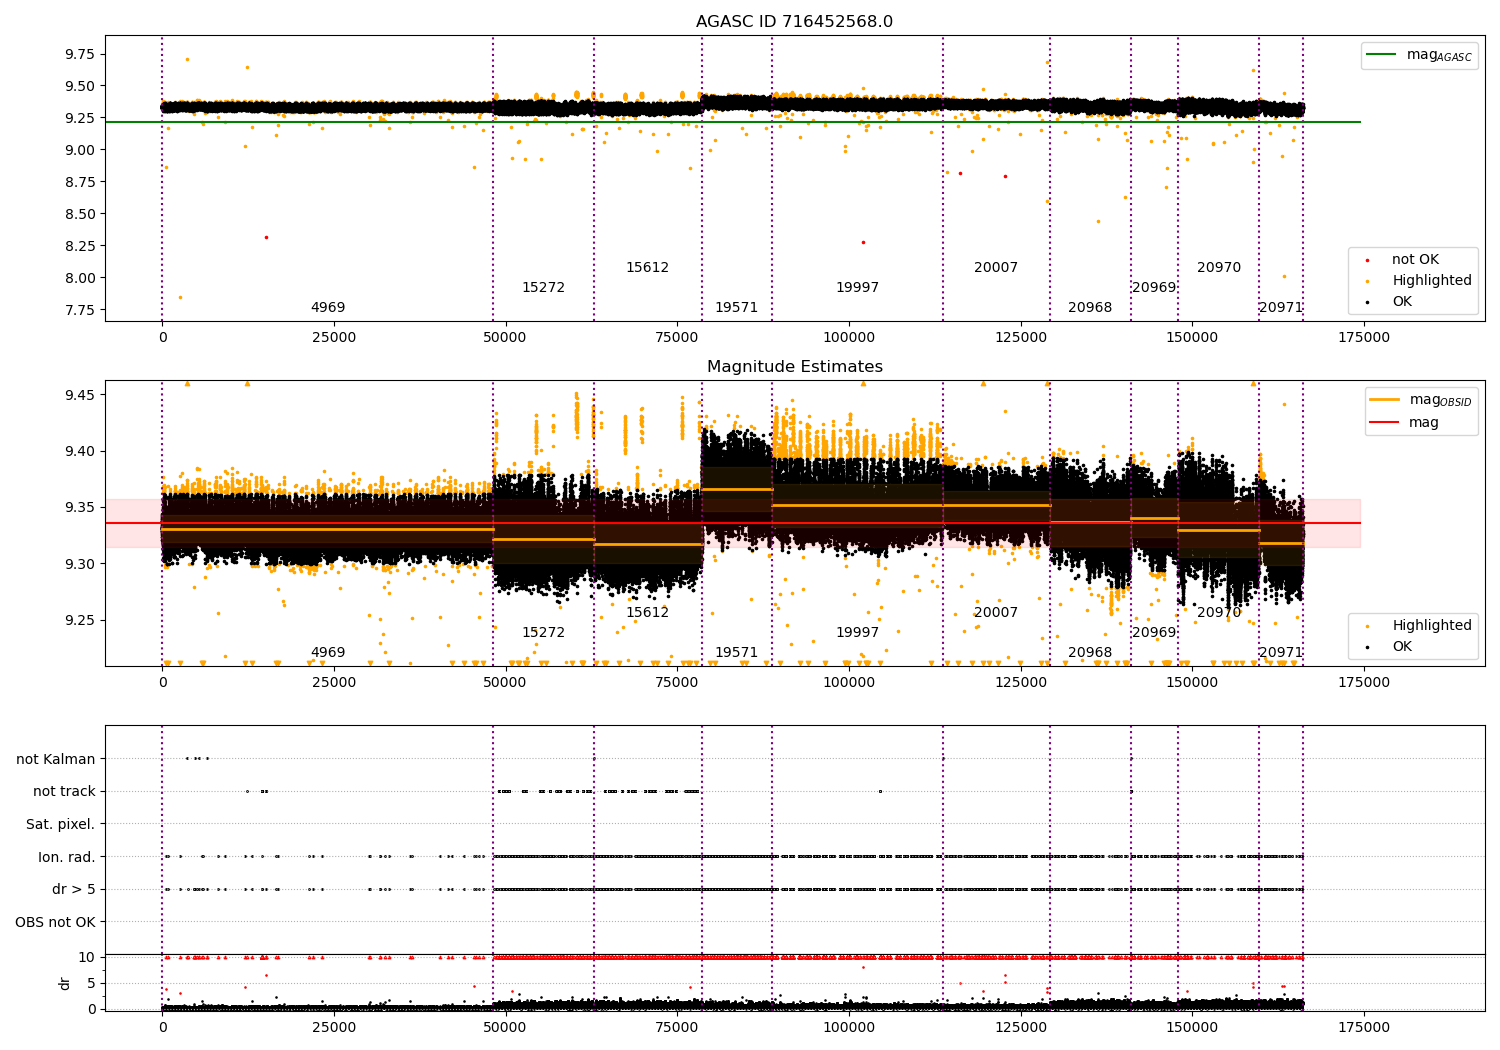Click the 9.35 y-axis tick label

tap(78, 508)
